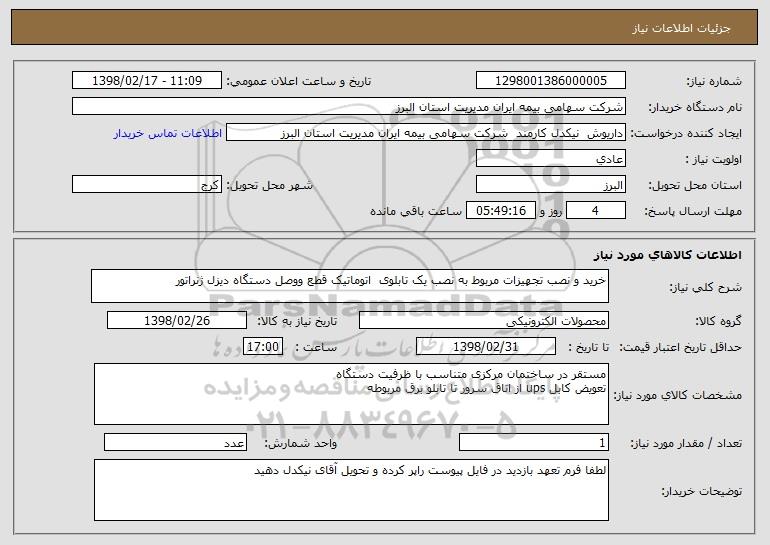The image size is (770, 545).
Task: Click the remaining time field 05:49:16
Action: [x=500, y=211]
